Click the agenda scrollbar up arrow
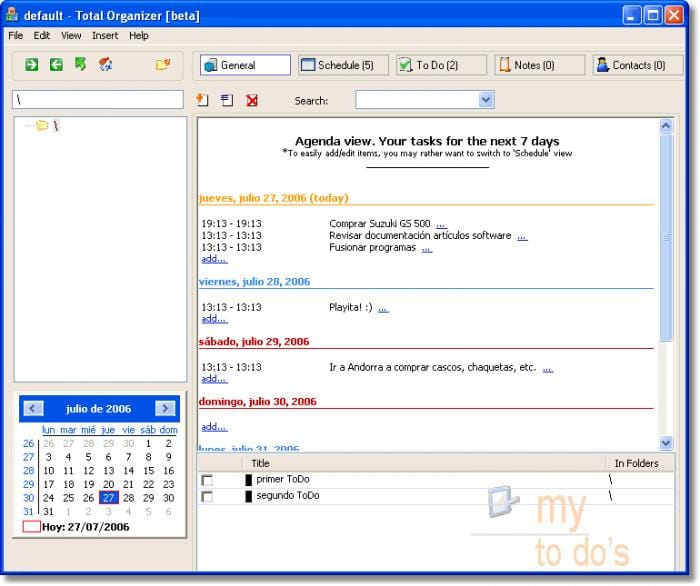This screenshot has width=700, height=586. click(x=666, y=126)
